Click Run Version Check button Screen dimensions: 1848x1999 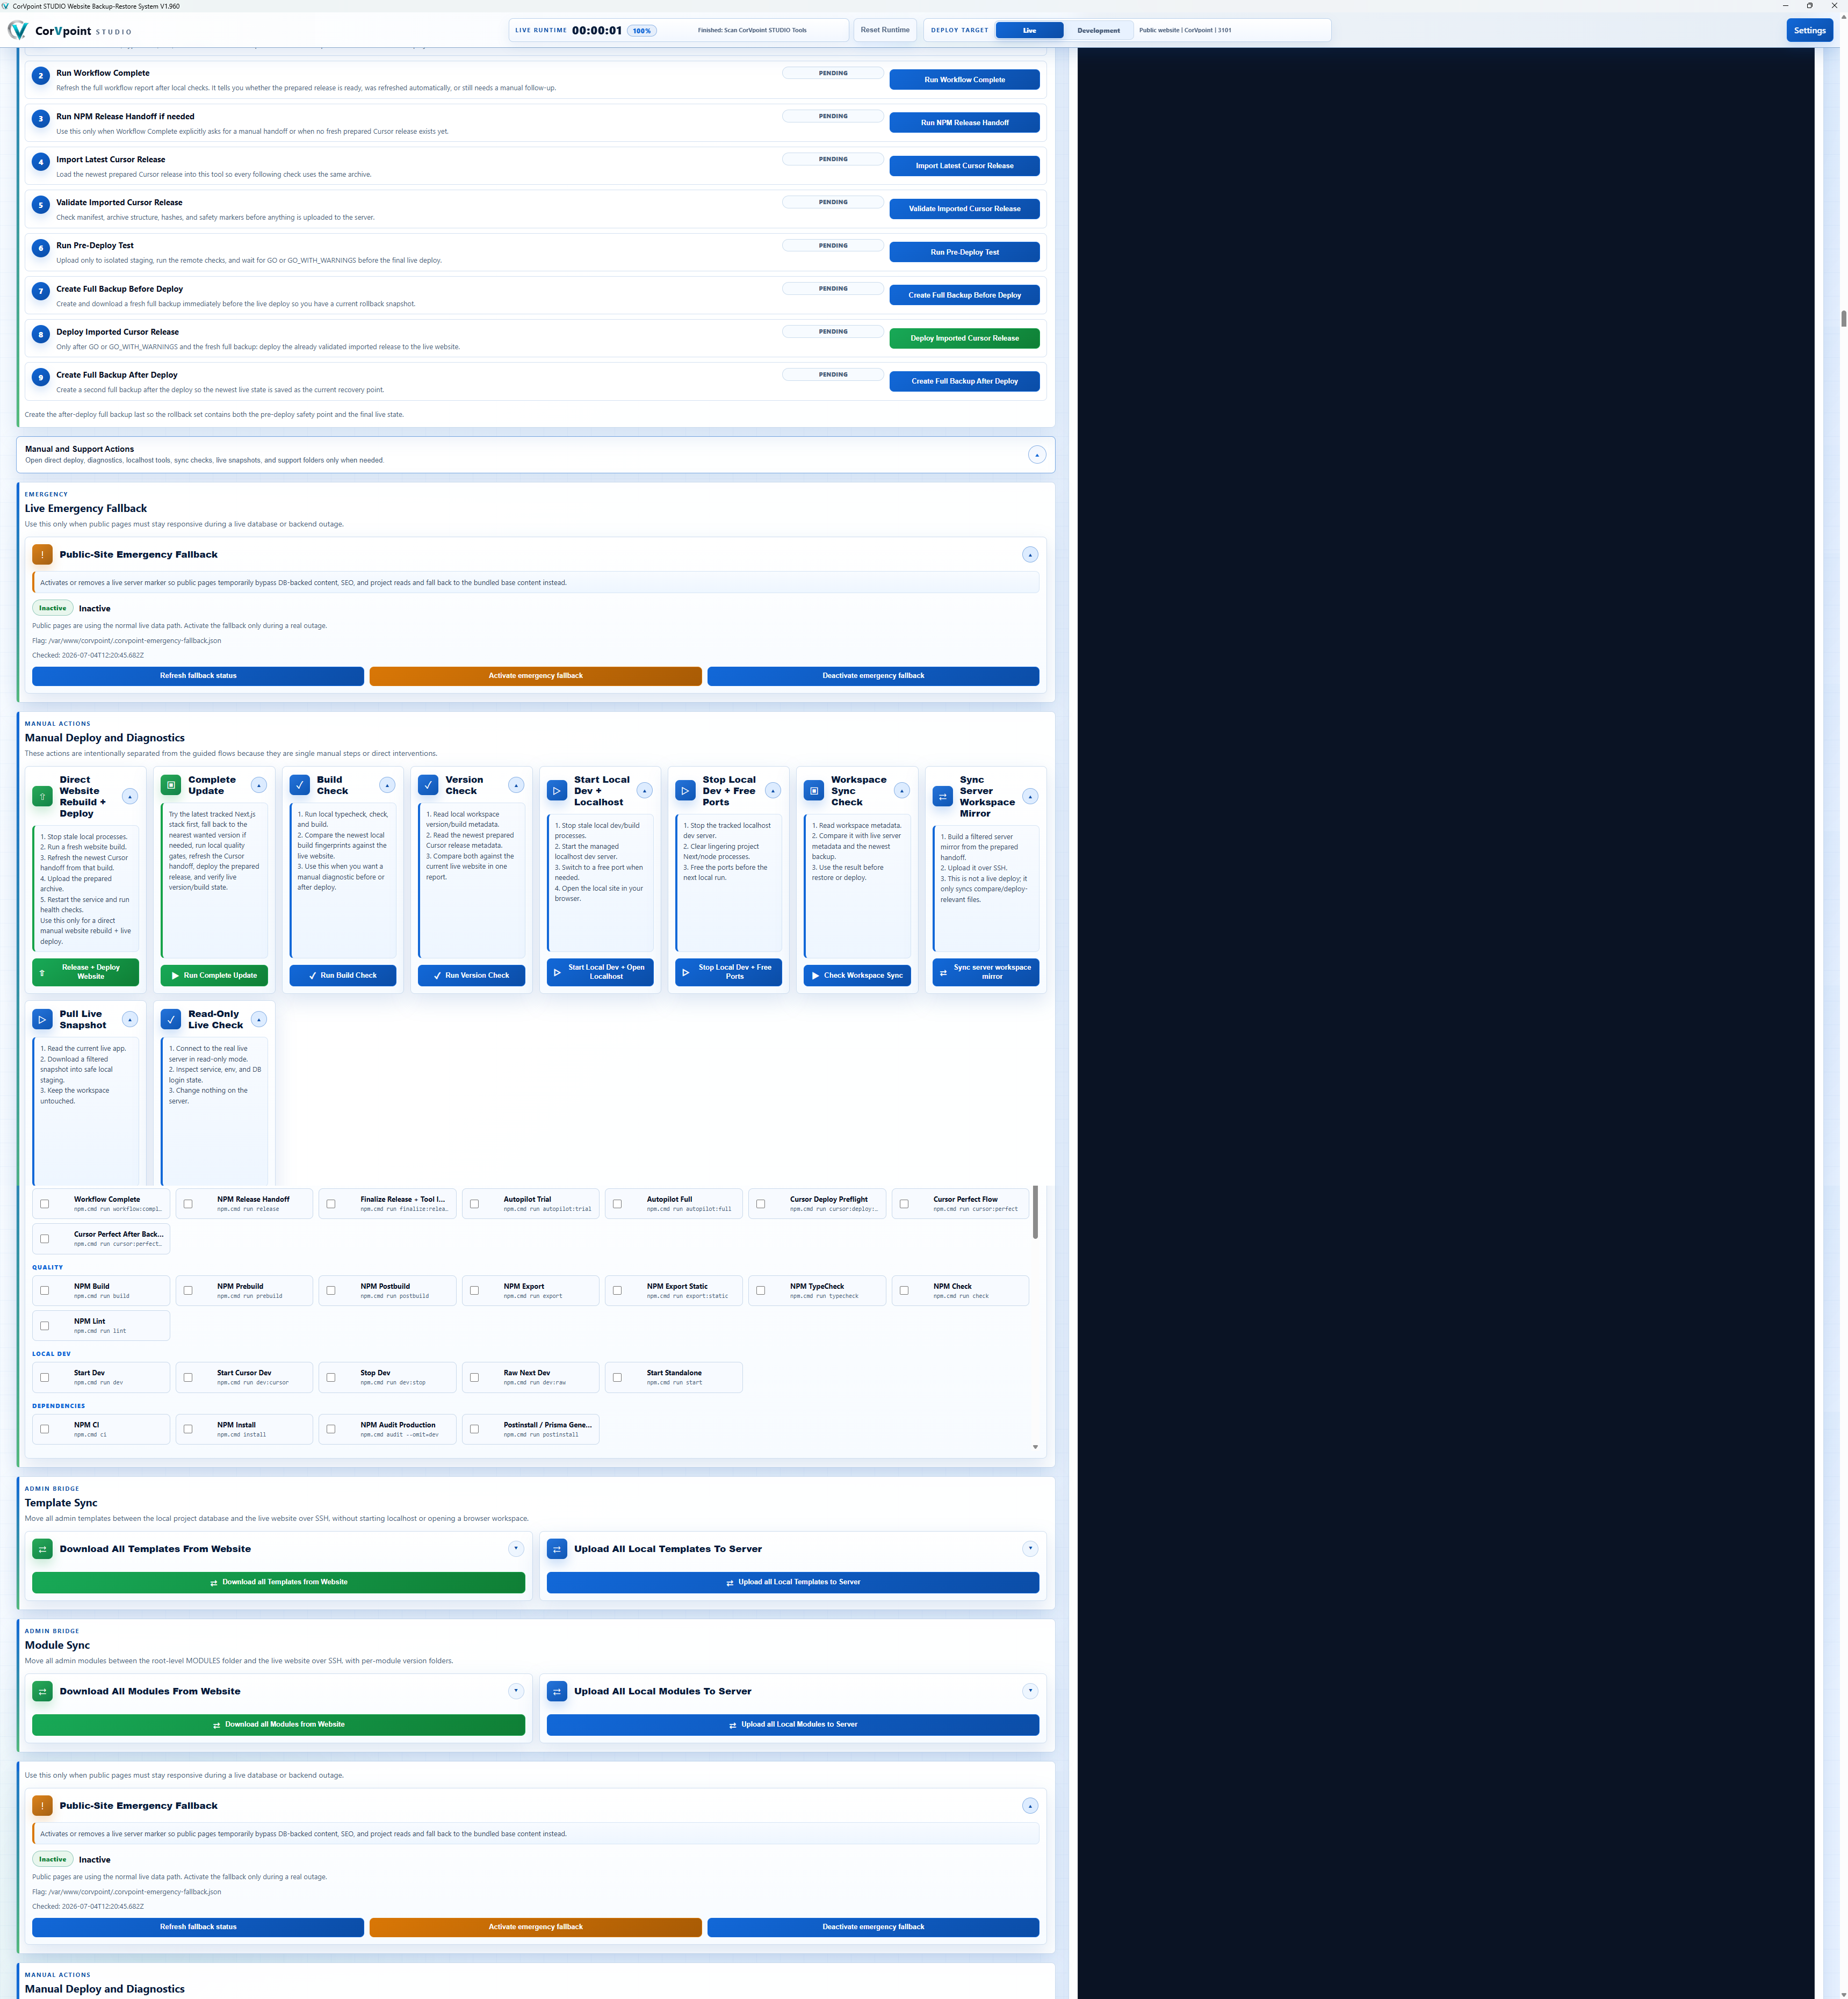471,975
